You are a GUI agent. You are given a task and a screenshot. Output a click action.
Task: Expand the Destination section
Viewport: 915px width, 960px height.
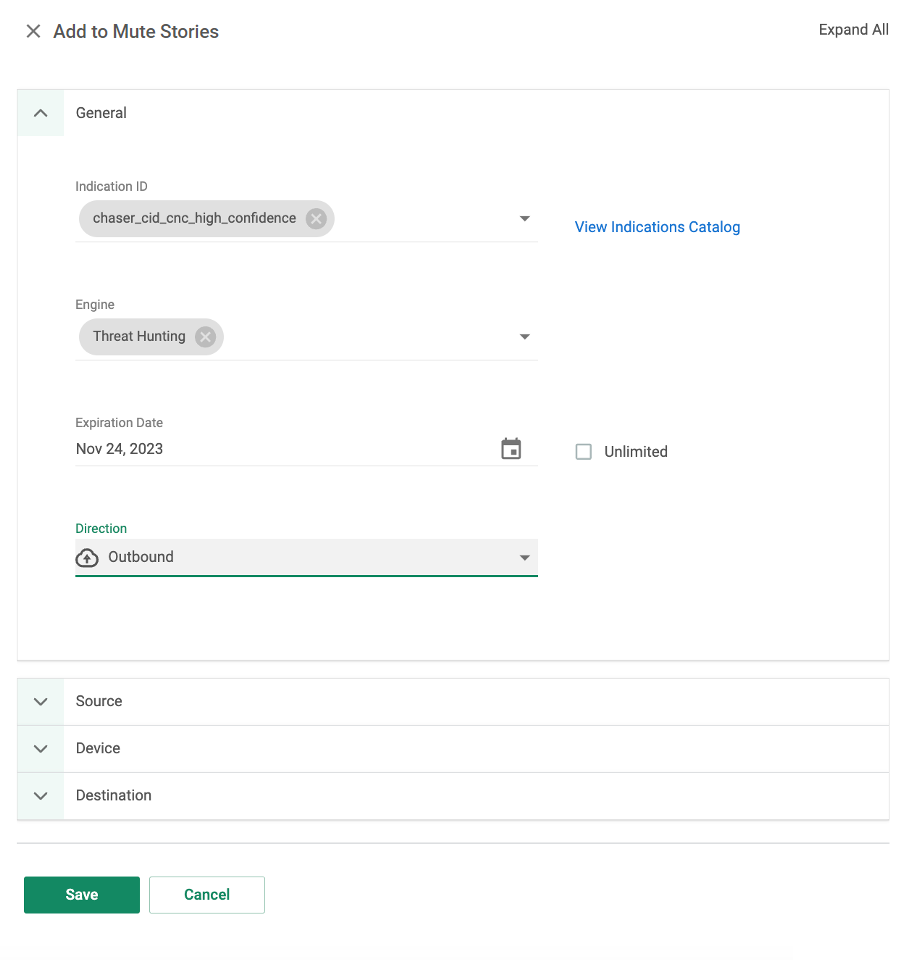click(x=40, y=796)
